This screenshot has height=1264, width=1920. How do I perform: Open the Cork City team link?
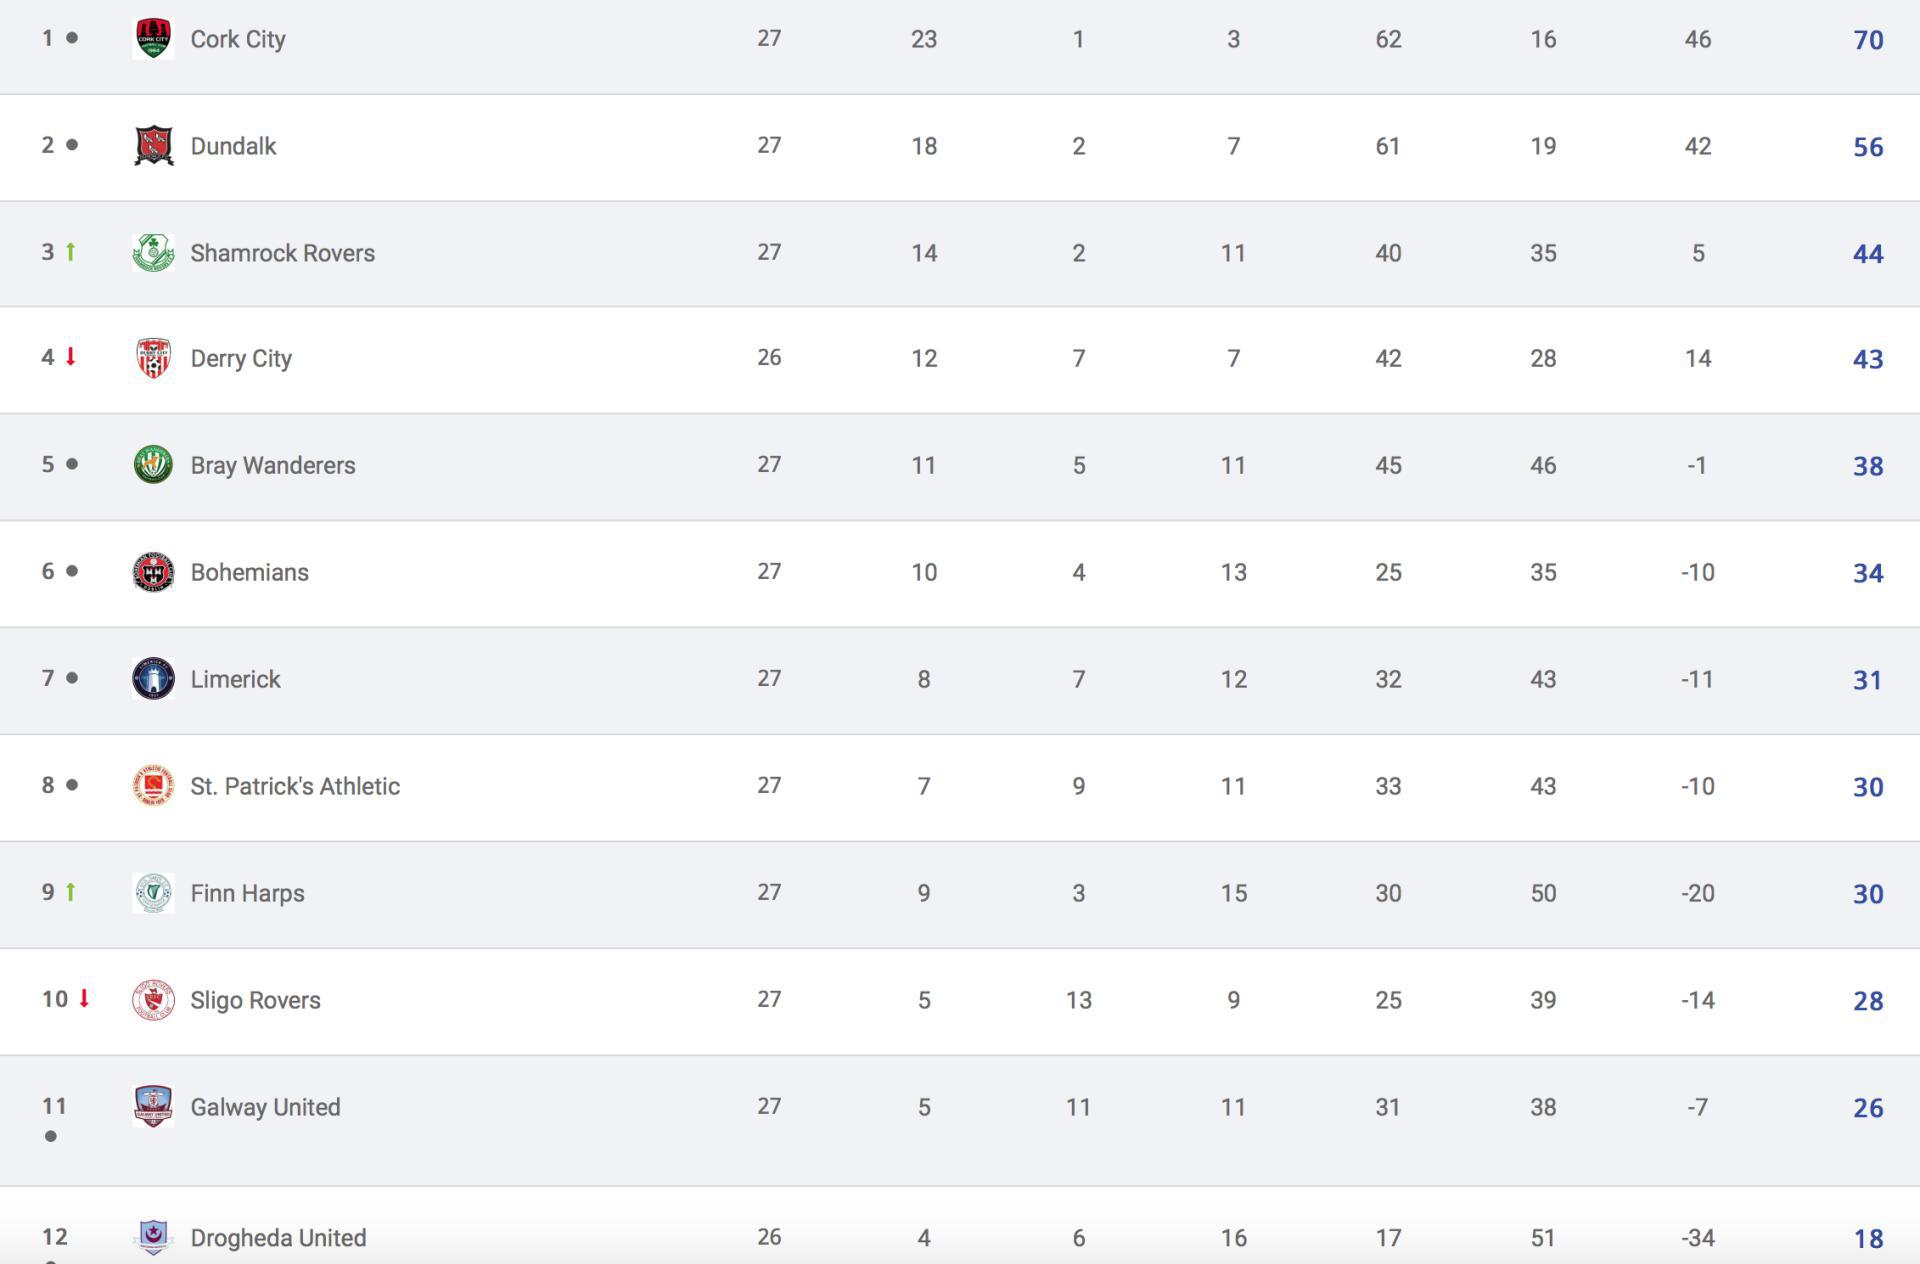(238, 39)
